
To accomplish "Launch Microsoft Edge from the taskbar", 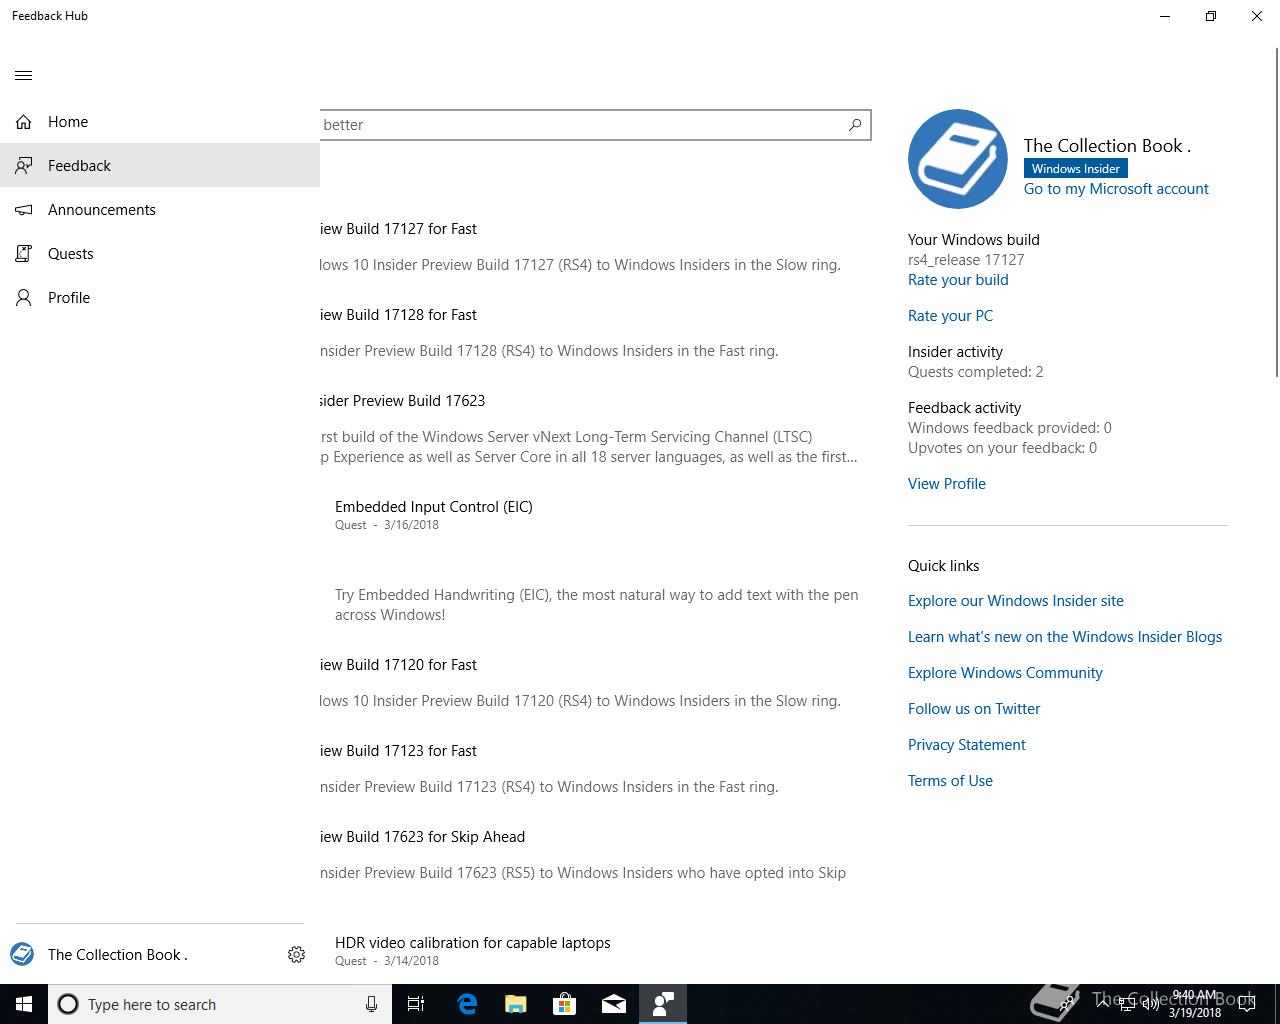I will pyautogui.click(x=467, y=1004).
